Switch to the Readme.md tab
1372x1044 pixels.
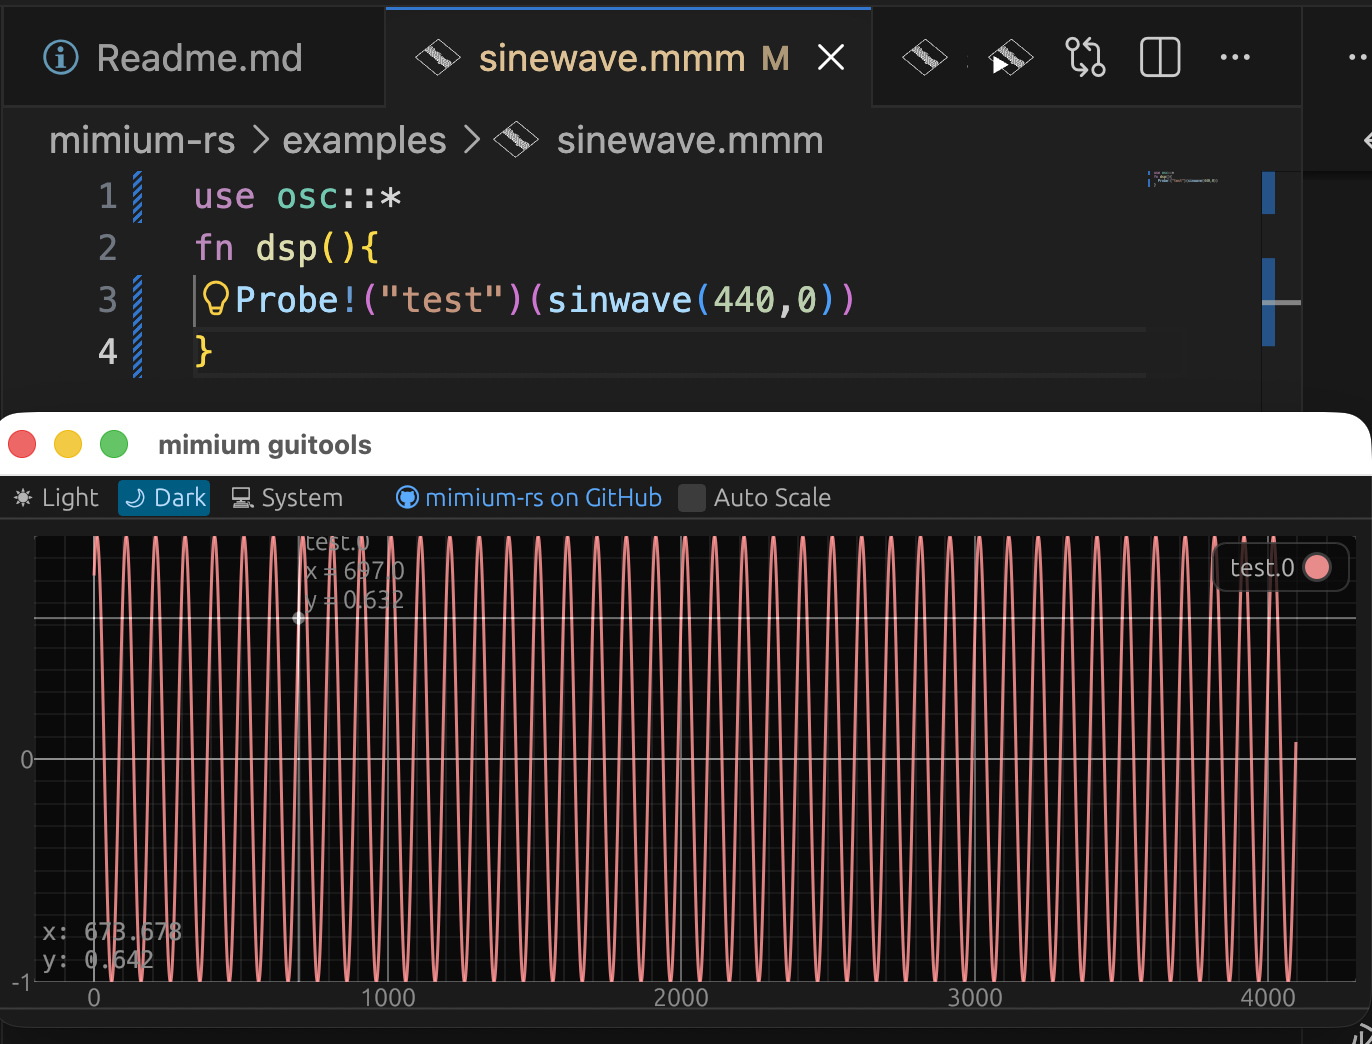click(198, 58)
